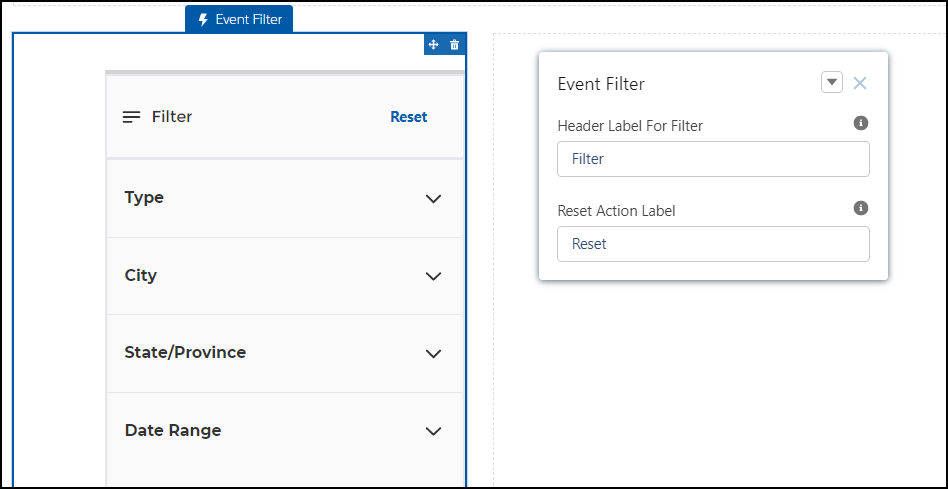
Task: Click the lightning bolt icon in the Event Filter tab
Action: (204, 19)
